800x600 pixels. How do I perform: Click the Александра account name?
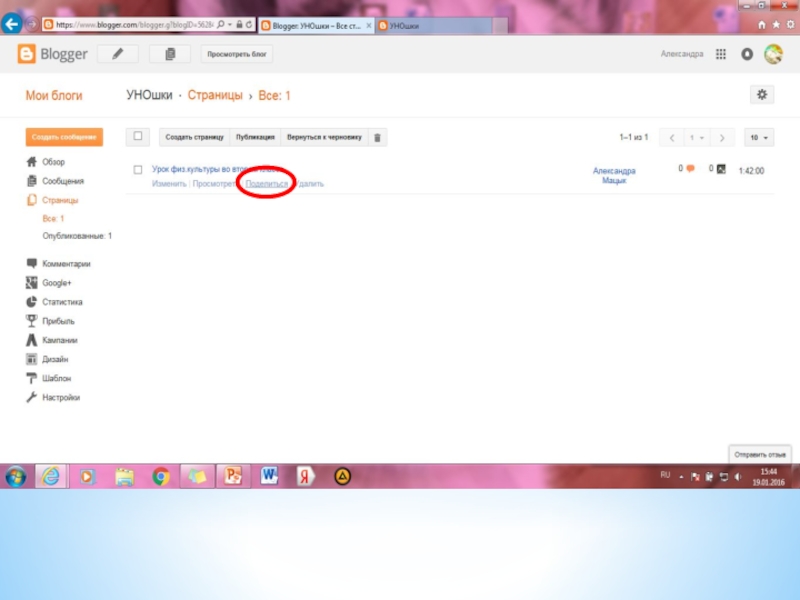(682, 54)
